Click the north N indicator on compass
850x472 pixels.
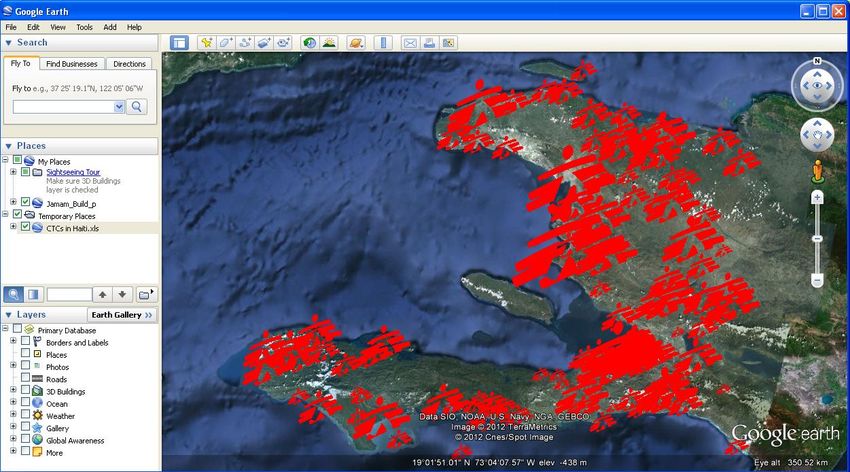(x=817, y=61)
